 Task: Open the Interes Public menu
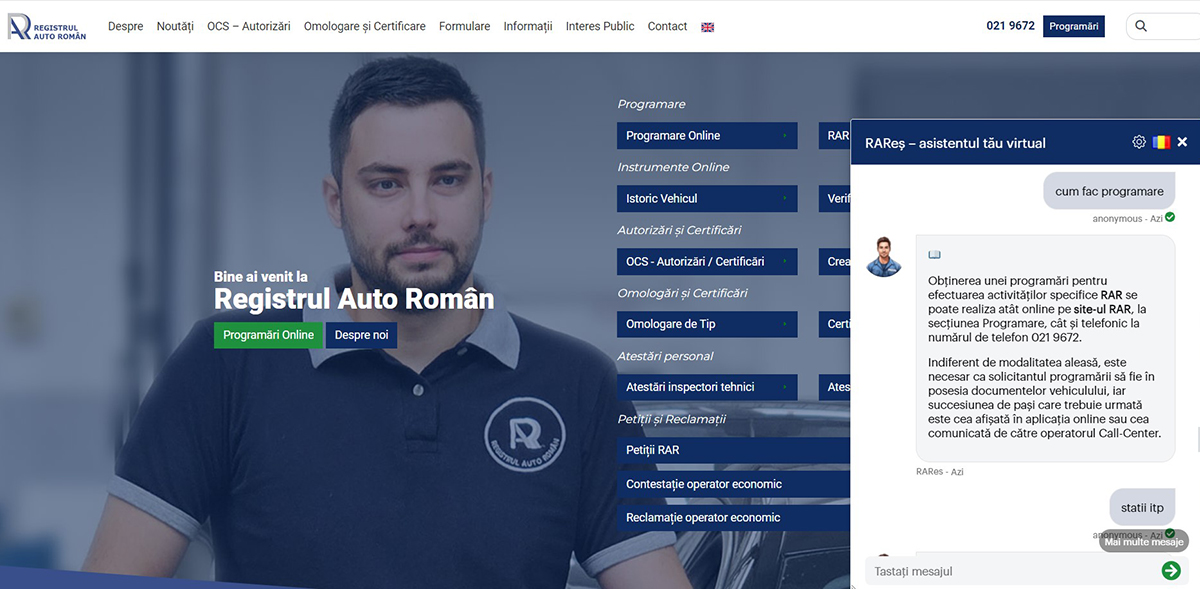tap(600, 26)
